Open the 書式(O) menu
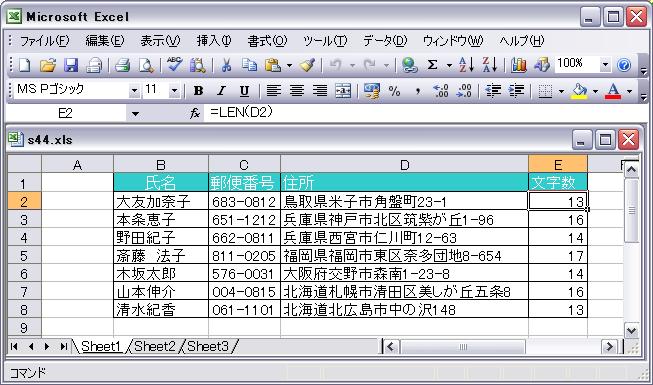Image resolution: width=653 pixels, height=385 pixels. click(x=267, y=41)
